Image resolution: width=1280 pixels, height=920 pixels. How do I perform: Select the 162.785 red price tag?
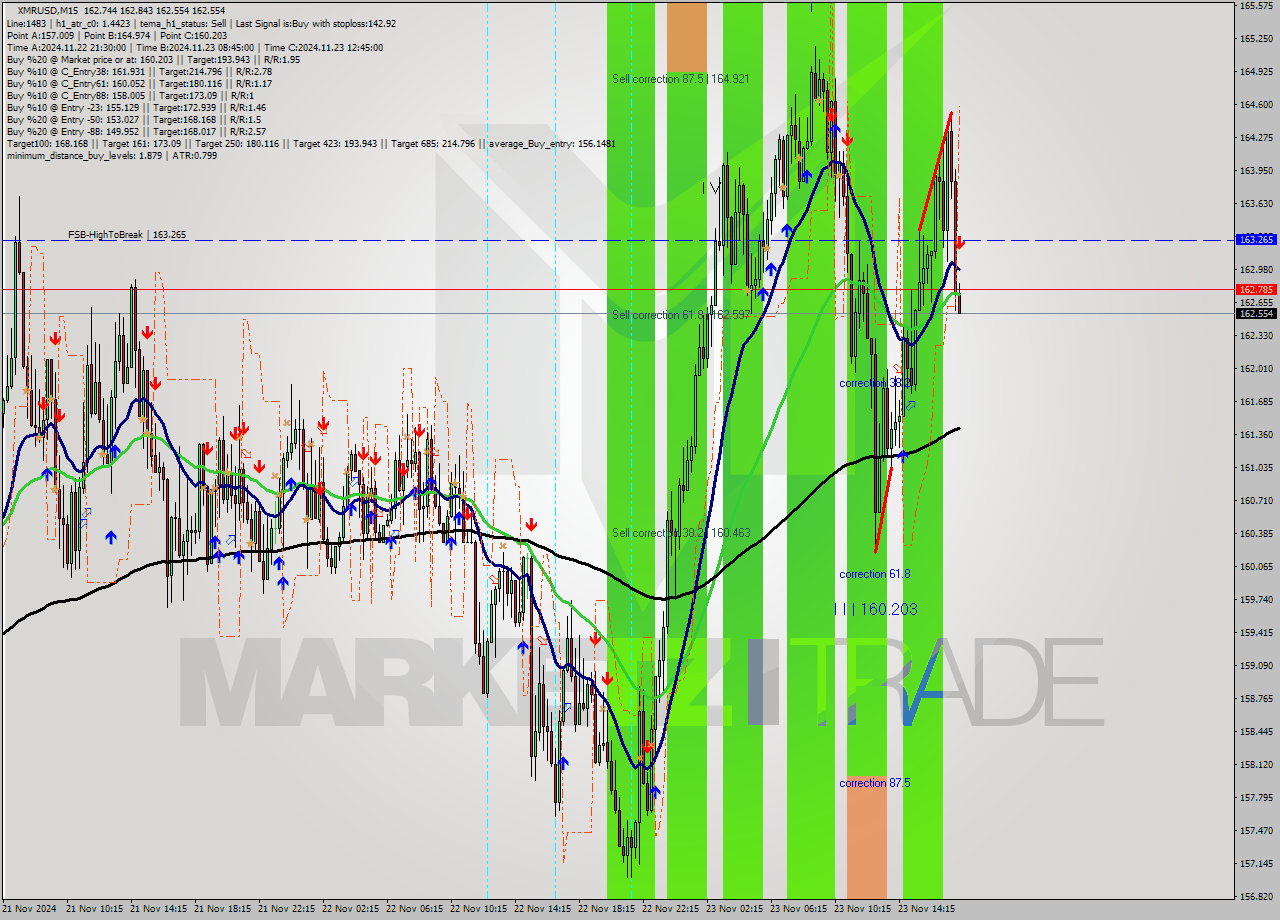(x=1256, y=289)
